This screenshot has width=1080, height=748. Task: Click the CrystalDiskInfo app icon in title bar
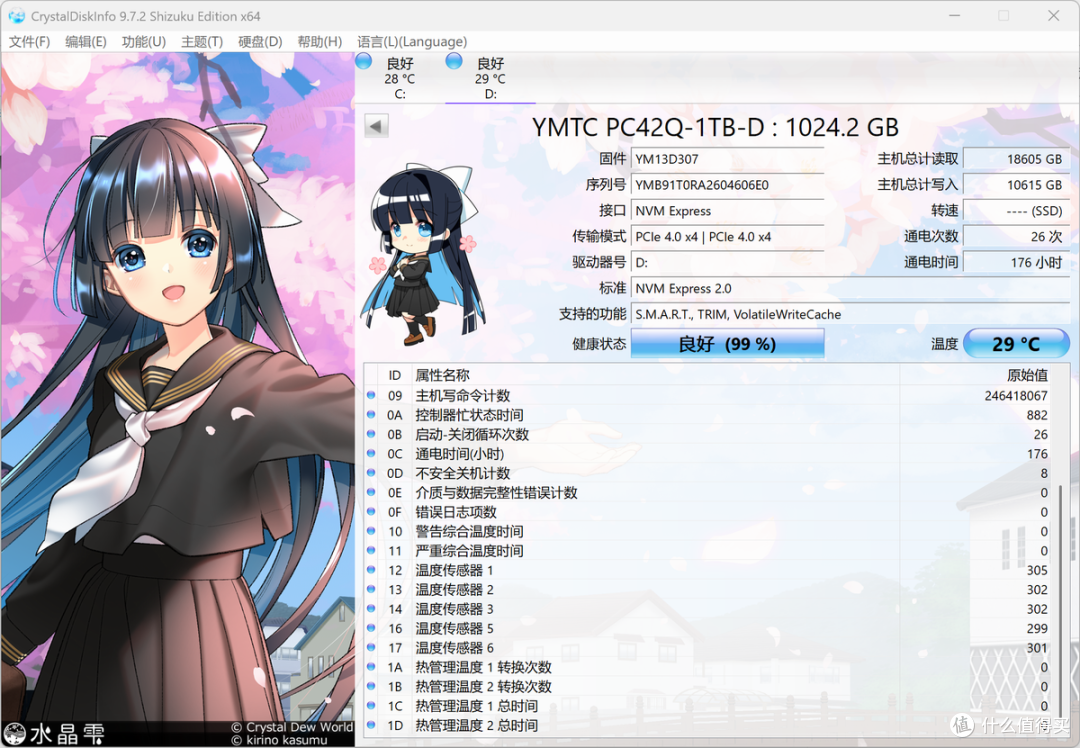tap(16, 15)
